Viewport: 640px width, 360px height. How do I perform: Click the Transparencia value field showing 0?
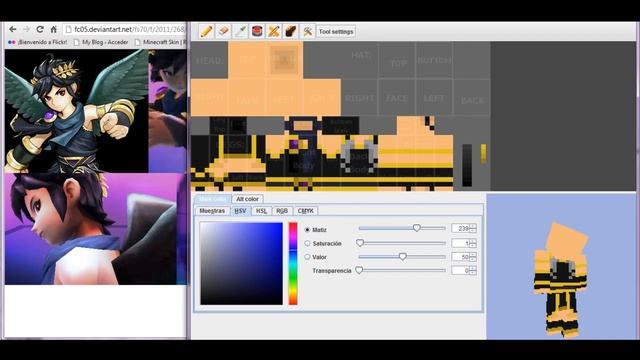[x=460, y=271]
